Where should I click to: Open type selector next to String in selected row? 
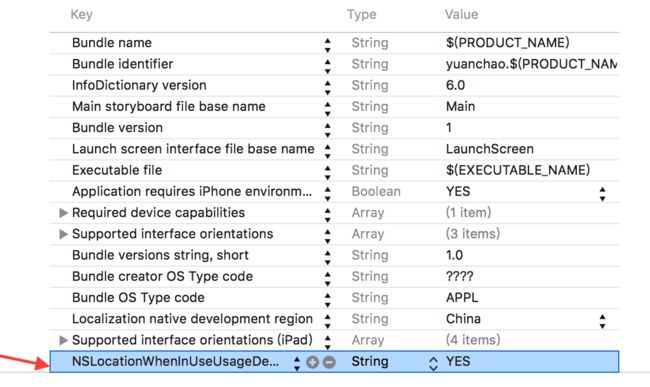[433, 363]
